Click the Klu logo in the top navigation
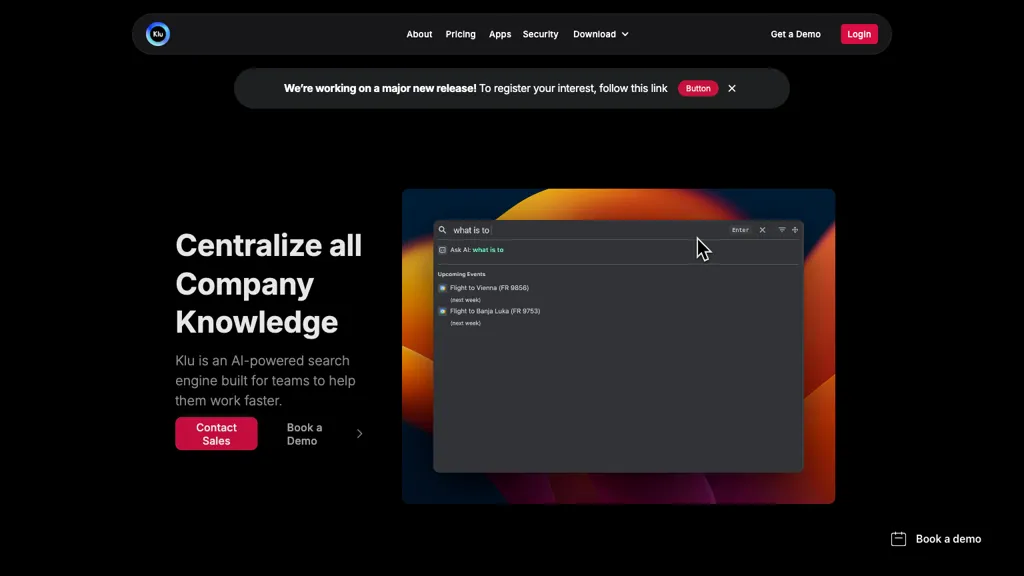The image size is (1024, 576). tap(157, 33)
